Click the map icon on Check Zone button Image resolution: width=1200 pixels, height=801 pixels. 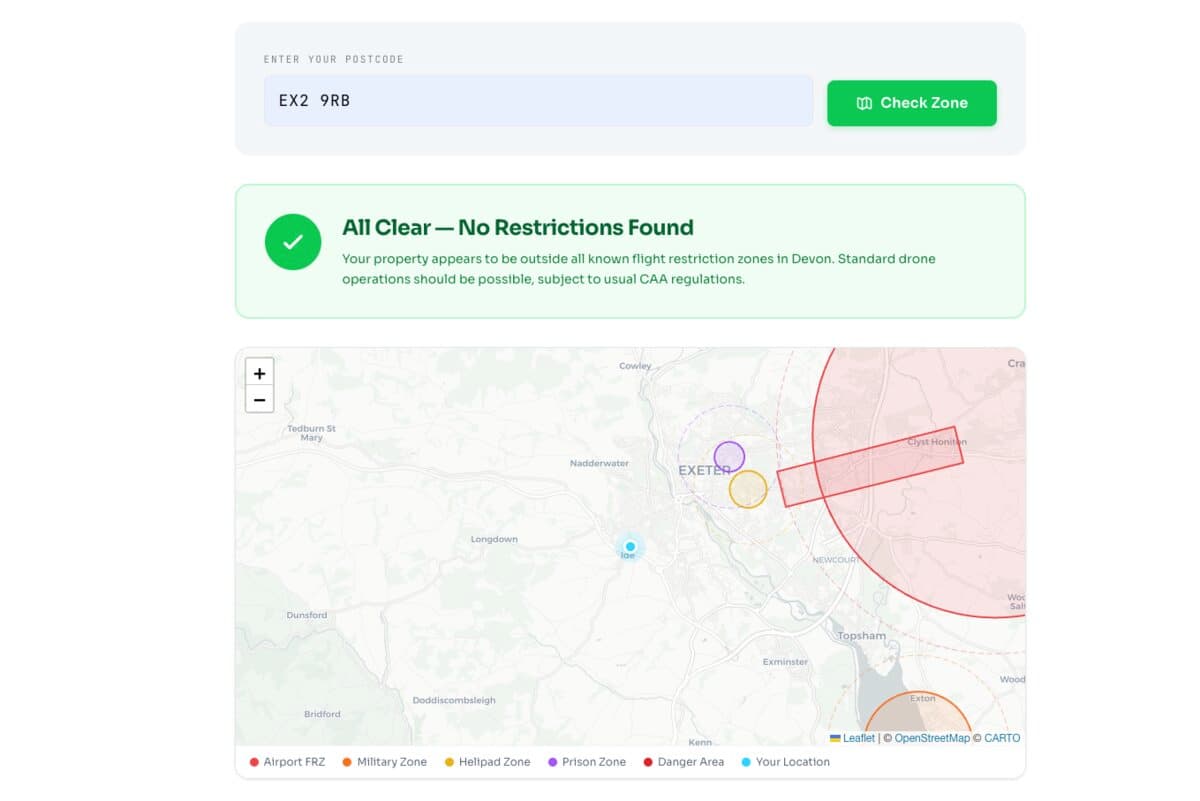864,103
